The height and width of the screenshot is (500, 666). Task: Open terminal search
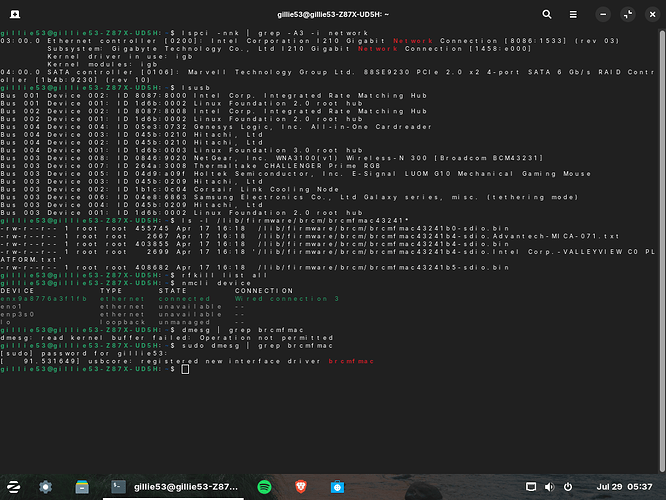(x=547, y=14)
